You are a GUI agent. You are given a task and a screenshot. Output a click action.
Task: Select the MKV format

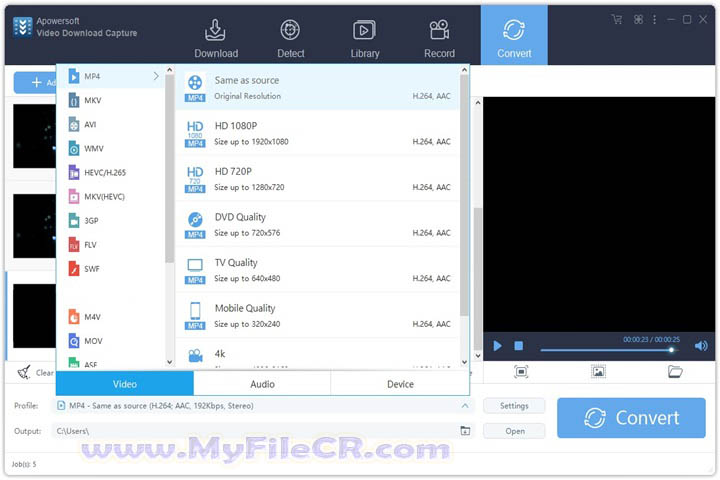pos(110,100)
